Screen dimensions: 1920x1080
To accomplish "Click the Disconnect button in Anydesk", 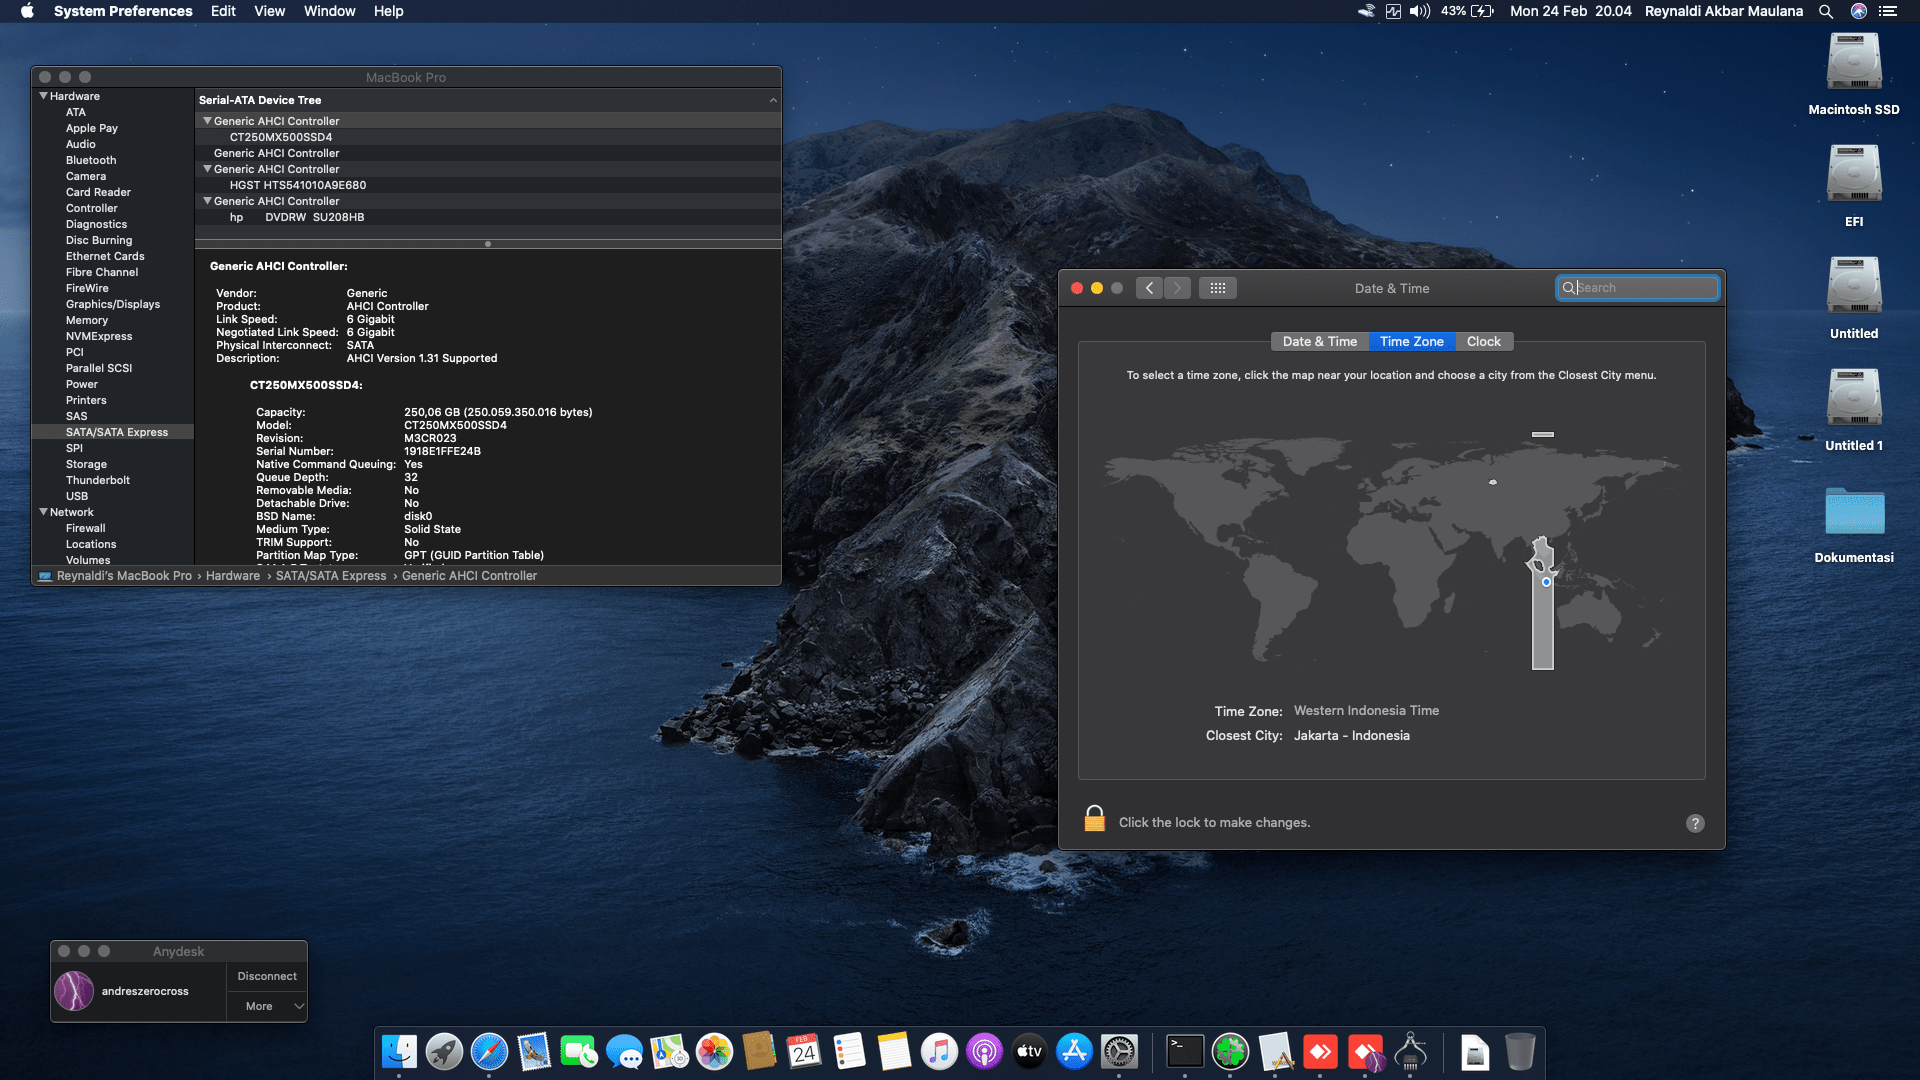I will tap(267, 976).
